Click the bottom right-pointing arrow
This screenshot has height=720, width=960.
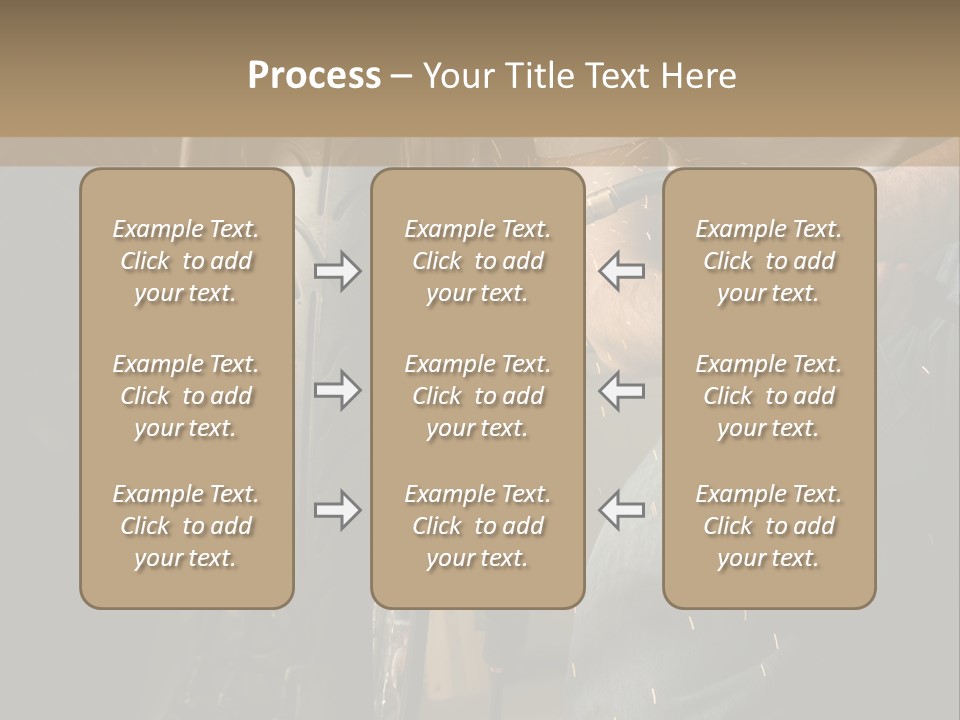click(337, 510)
